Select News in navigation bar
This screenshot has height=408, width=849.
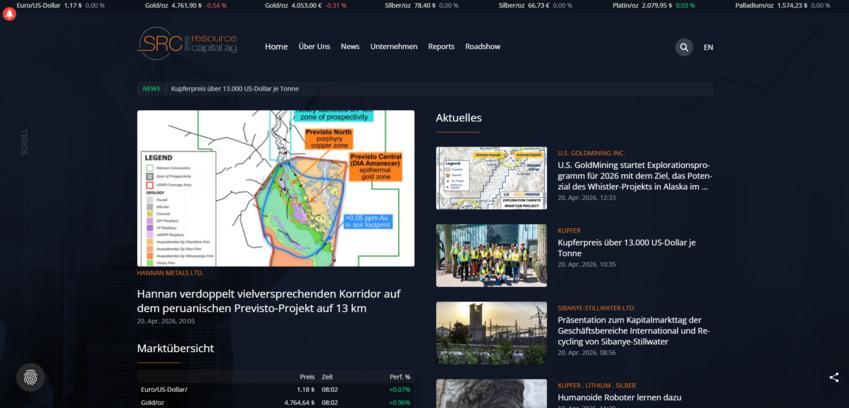click(350, 47)
